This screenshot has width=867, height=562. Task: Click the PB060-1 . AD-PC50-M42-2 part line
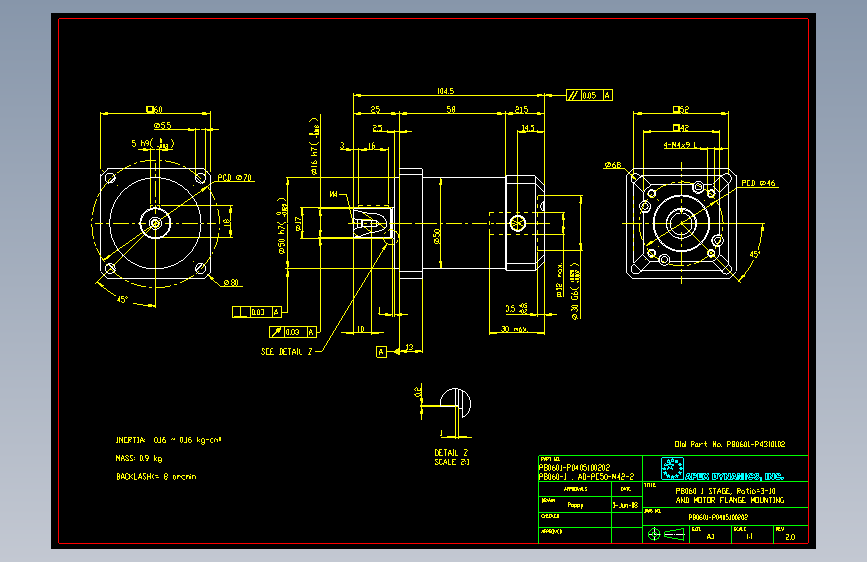pyautogui.click(x=586, y=476)
